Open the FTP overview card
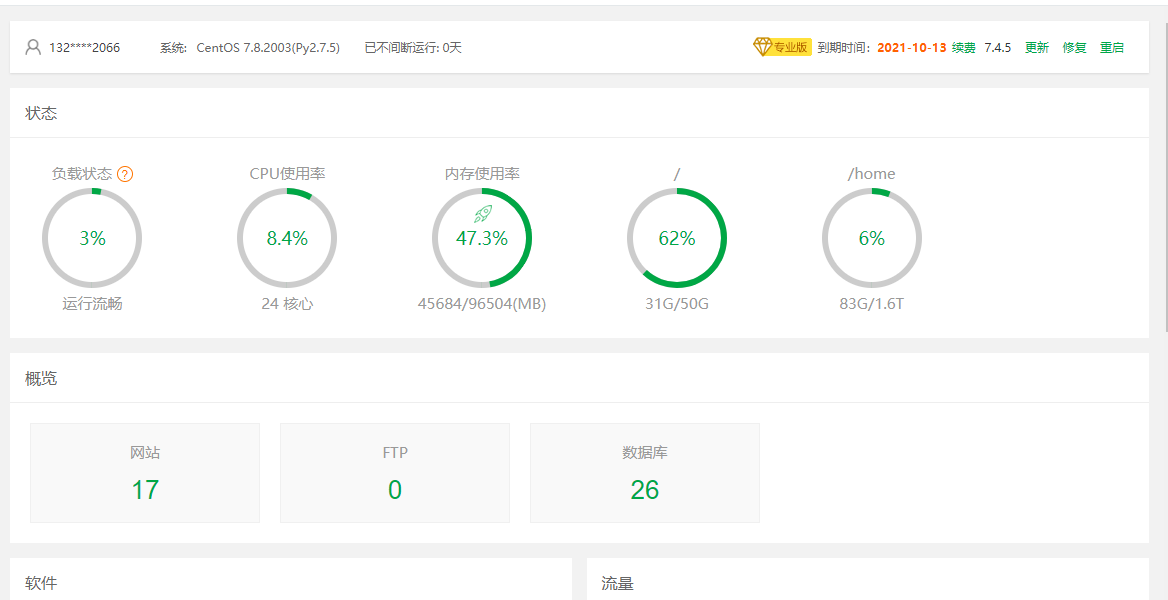 tap(395, 473)
